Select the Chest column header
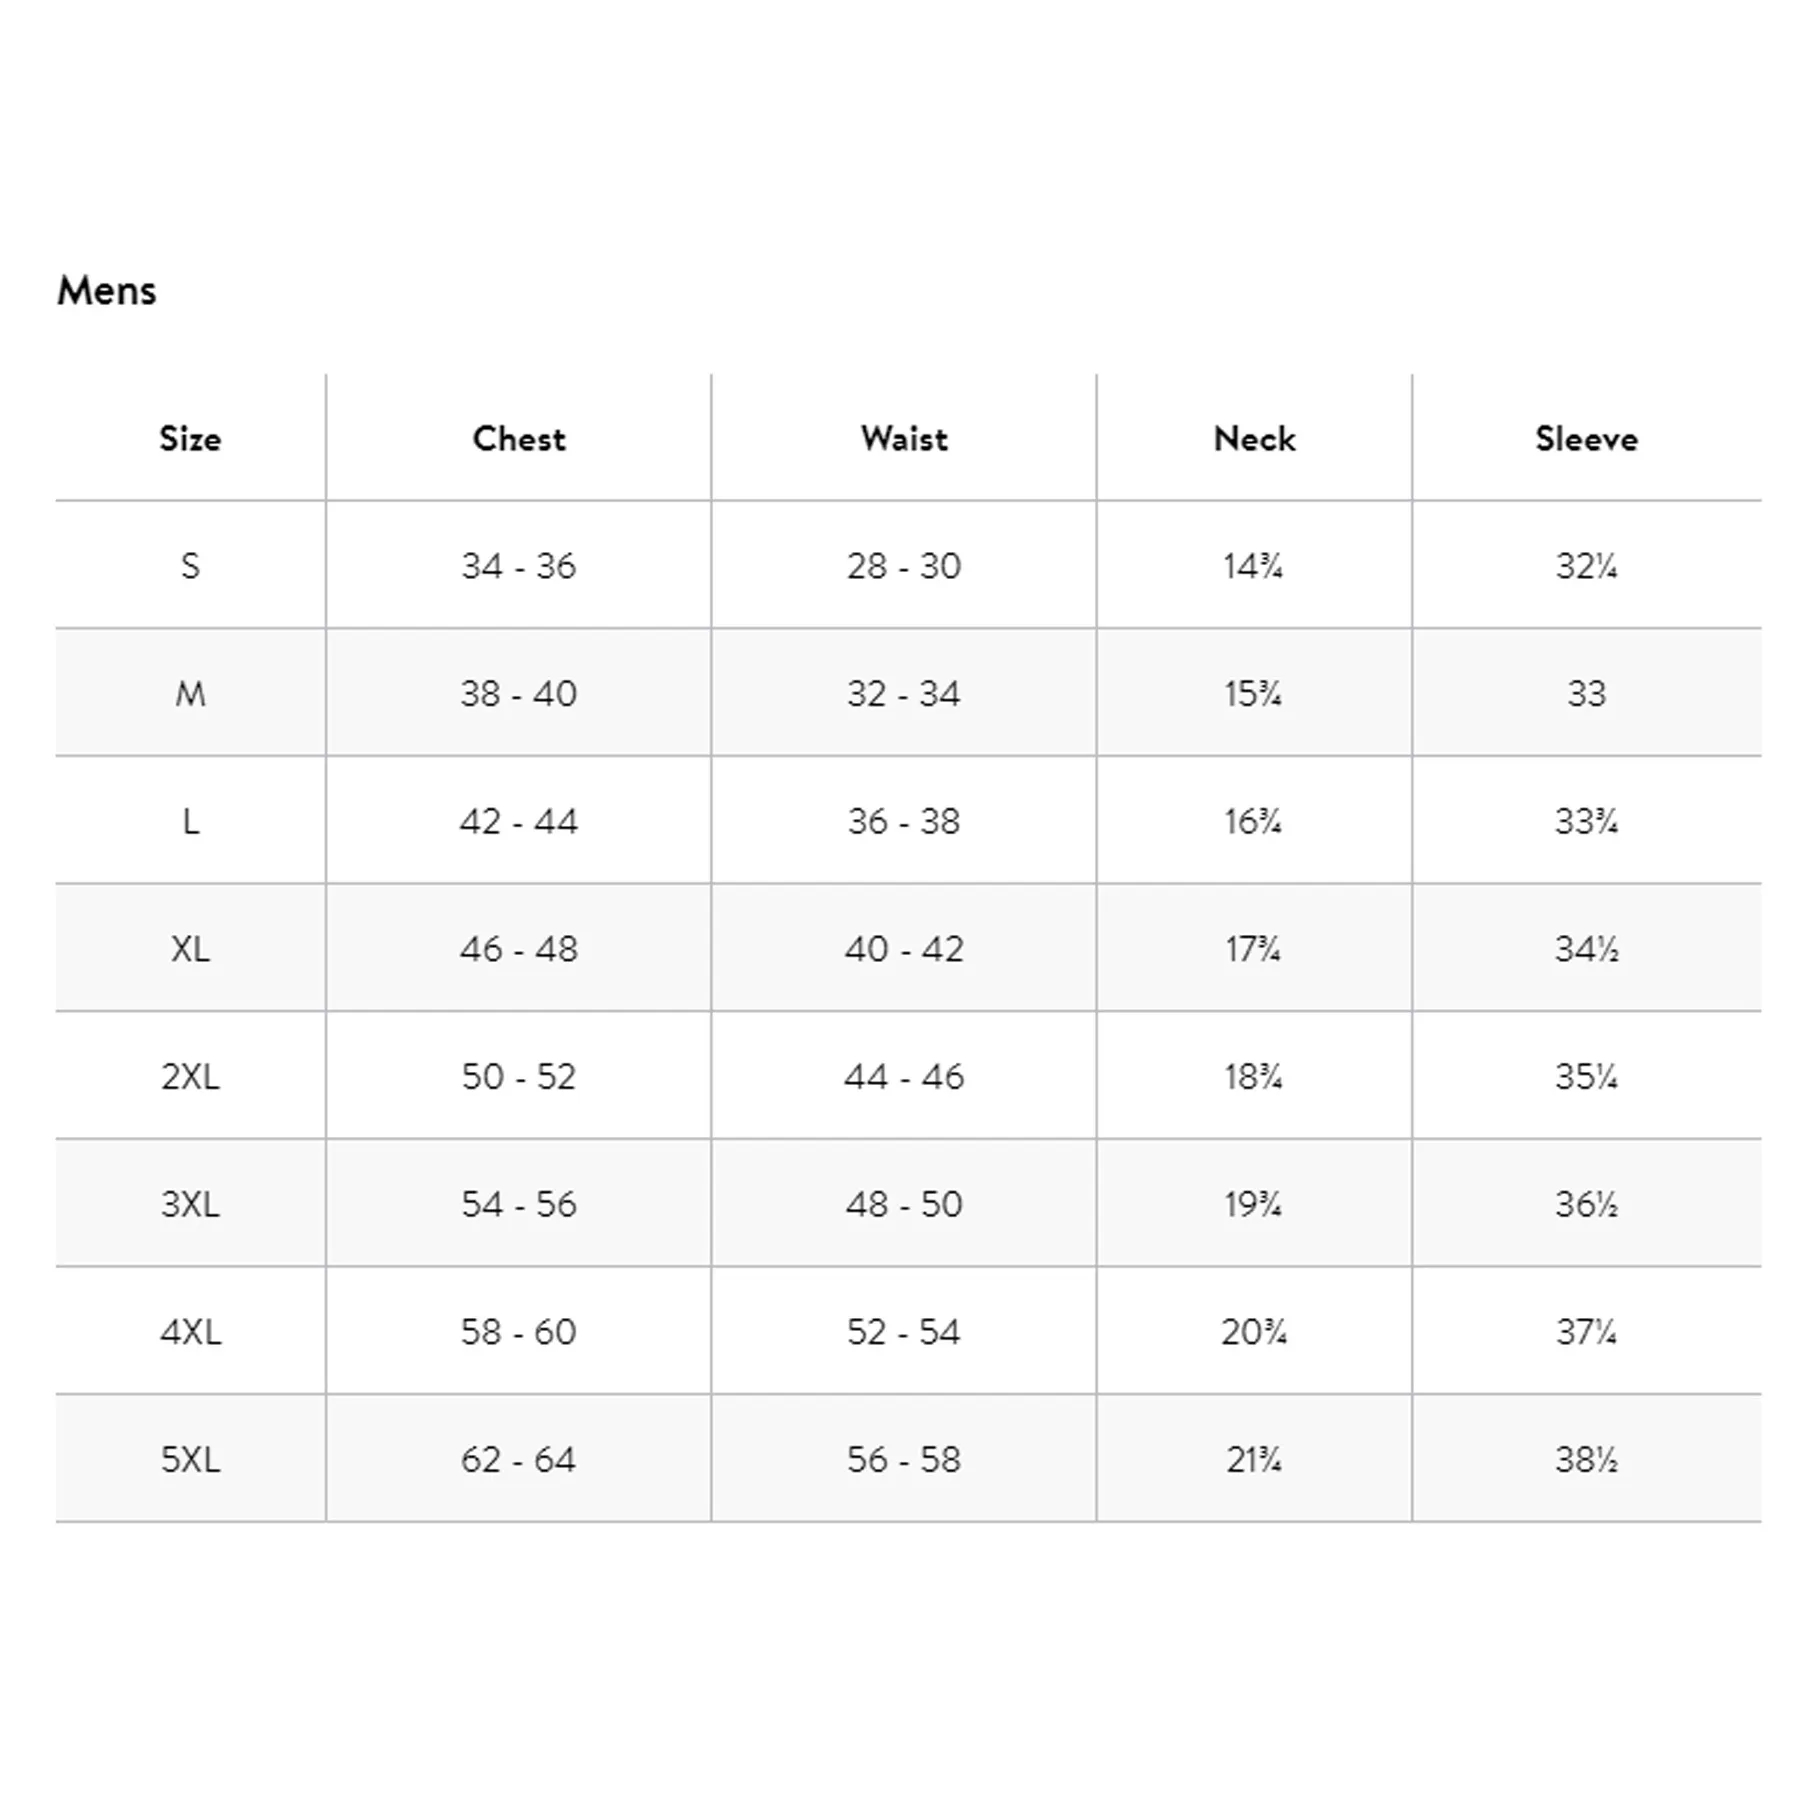Screen dimensions: 1800x1800 pos(519,438)
